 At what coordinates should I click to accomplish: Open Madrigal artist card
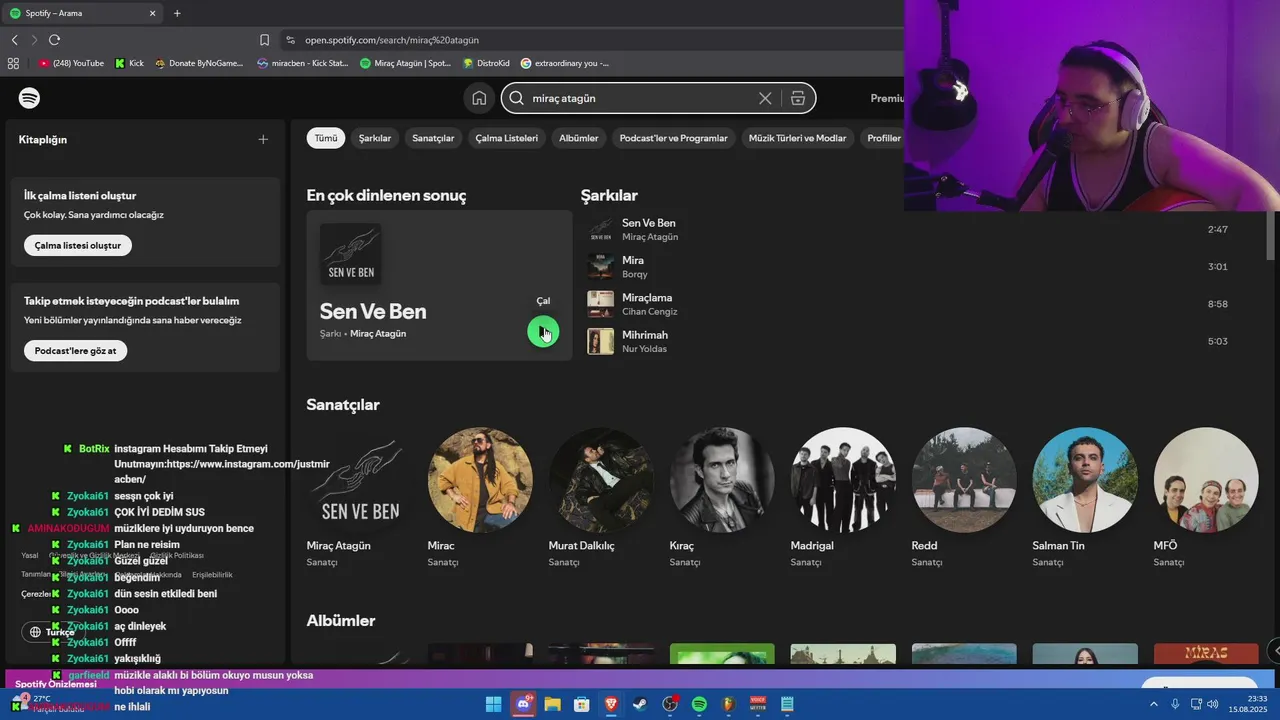[843, 500]
